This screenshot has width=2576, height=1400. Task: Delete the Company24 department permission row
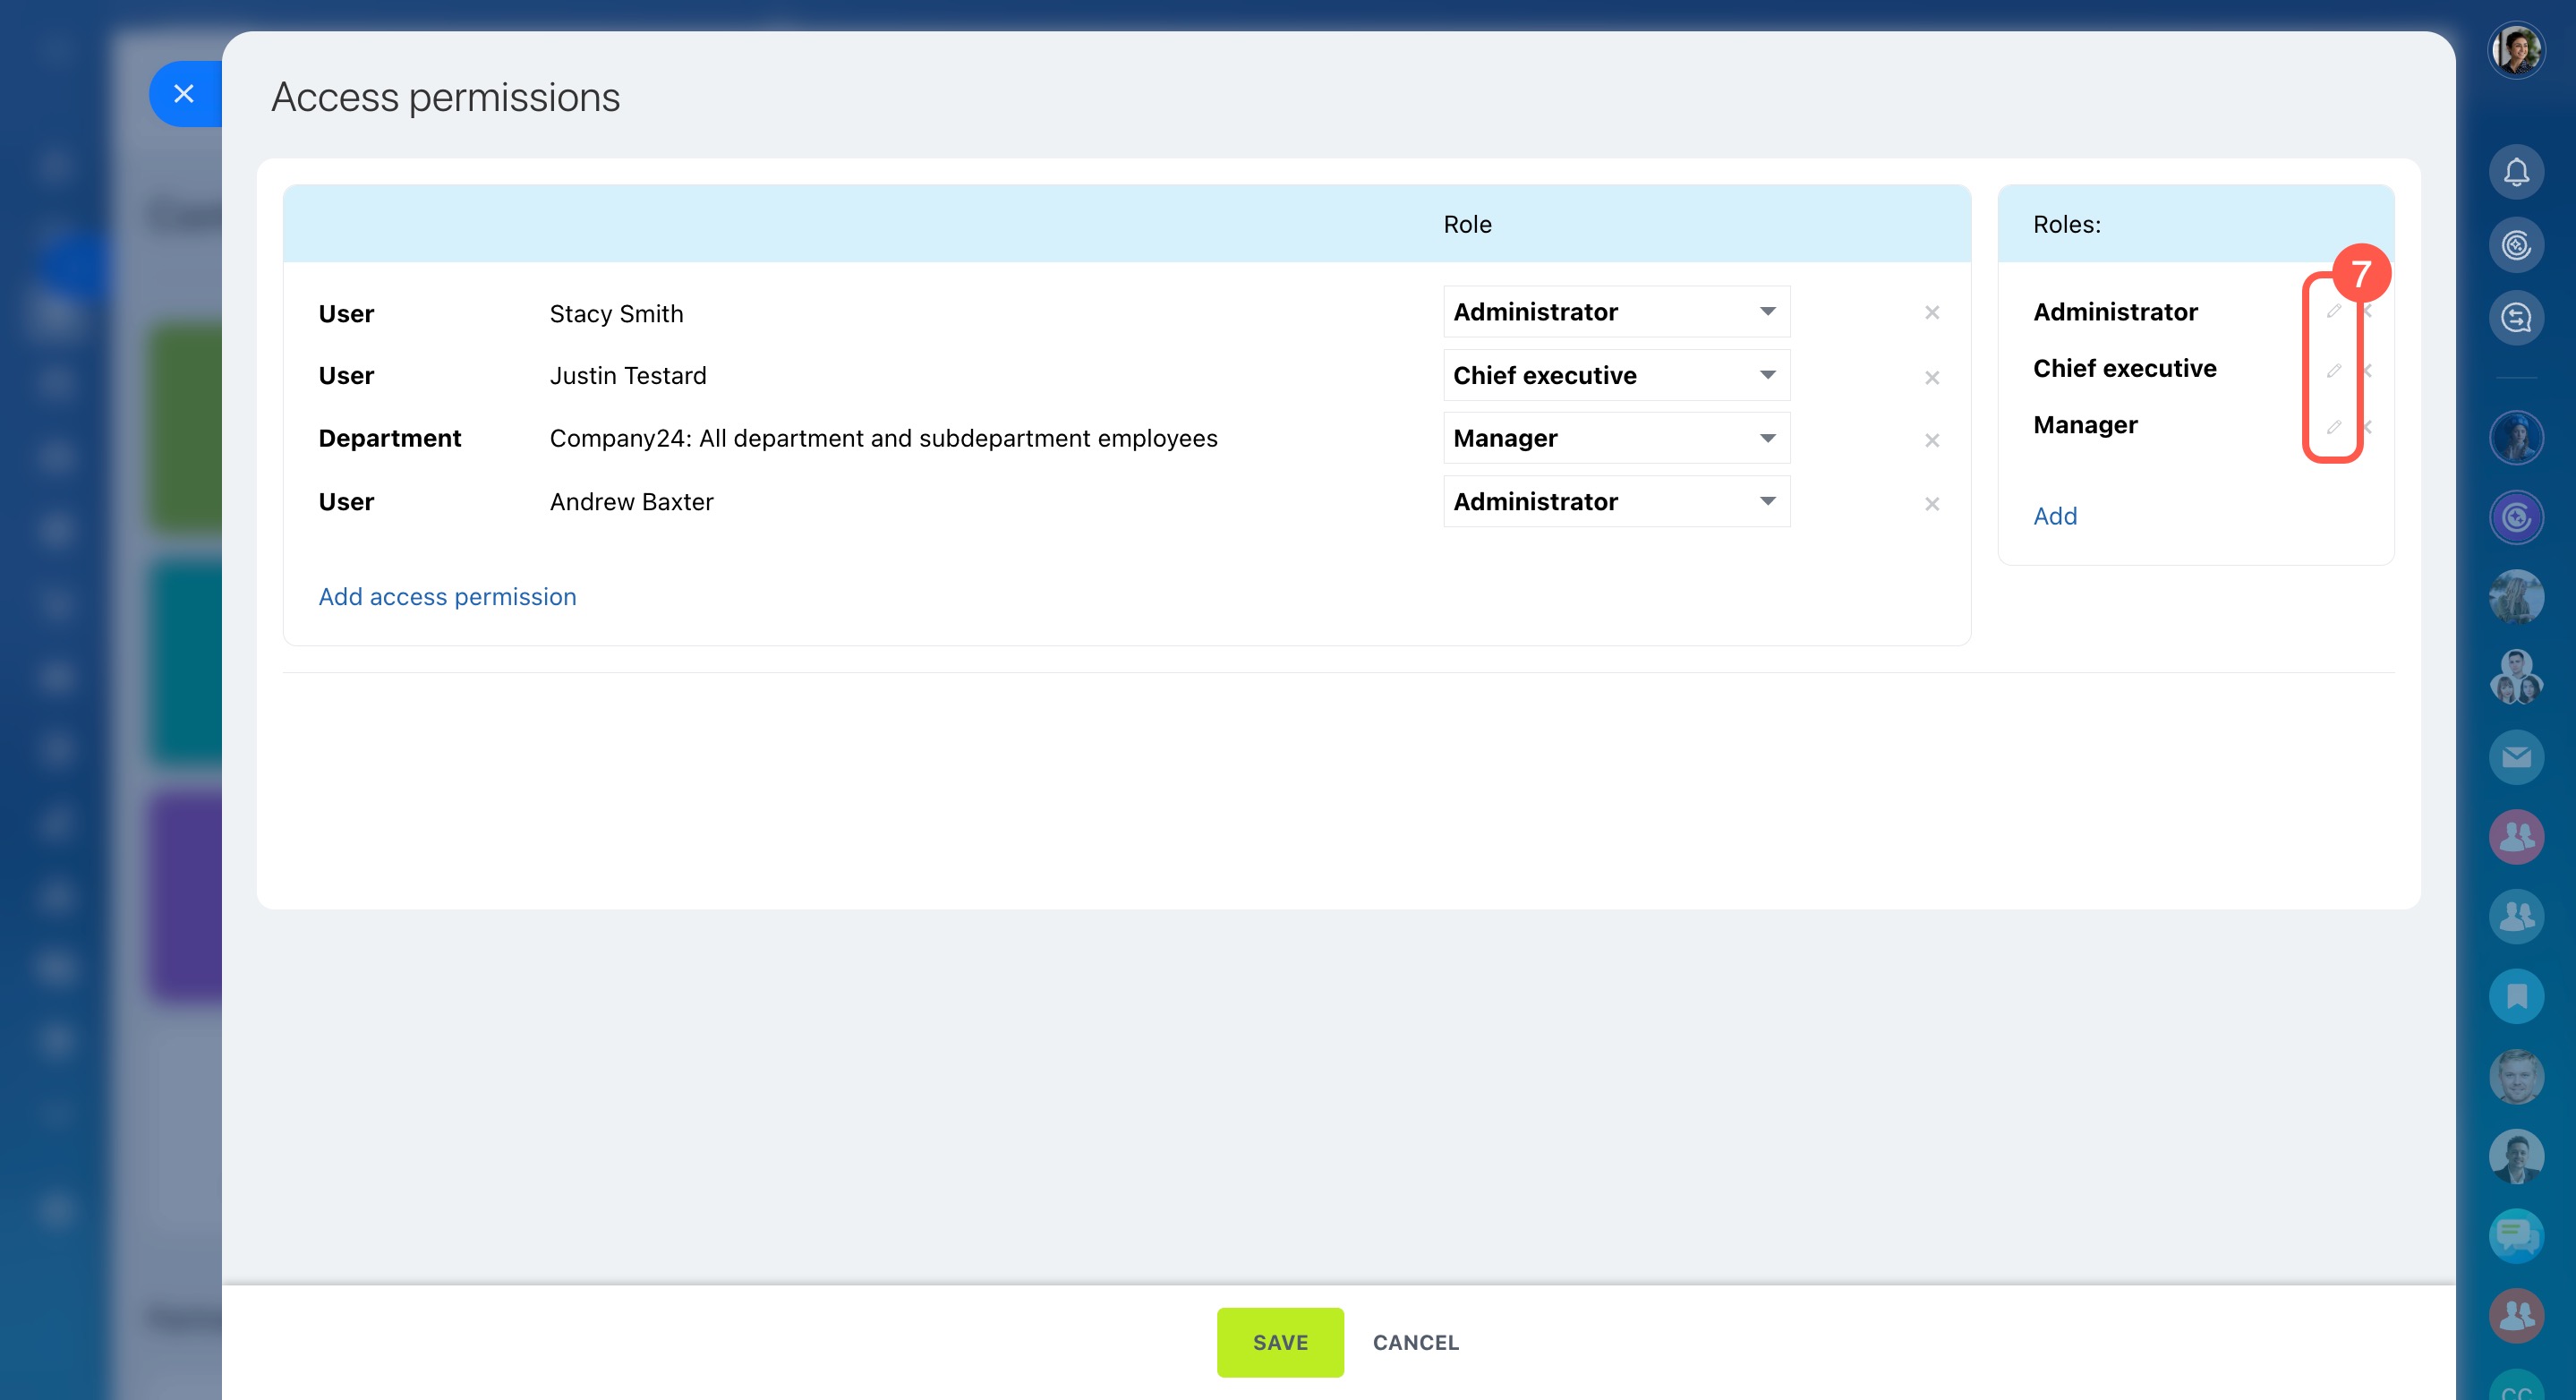coord(1931,440)
